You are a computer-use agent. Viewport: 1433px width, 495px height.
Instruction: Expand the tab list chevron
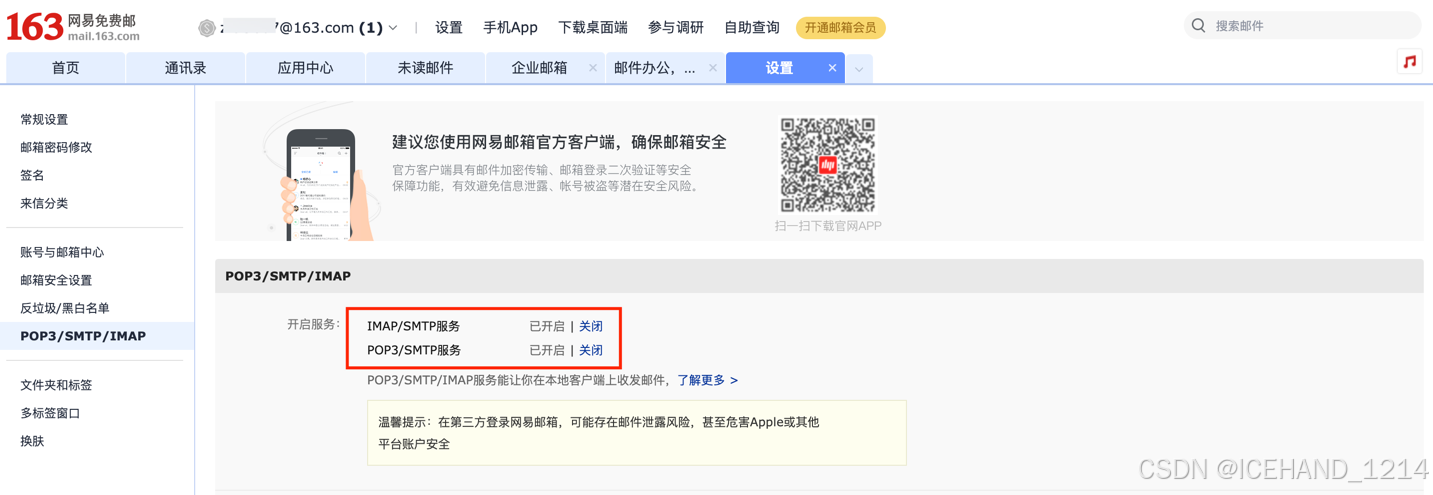pyautogui.click(x=859, y=69)
